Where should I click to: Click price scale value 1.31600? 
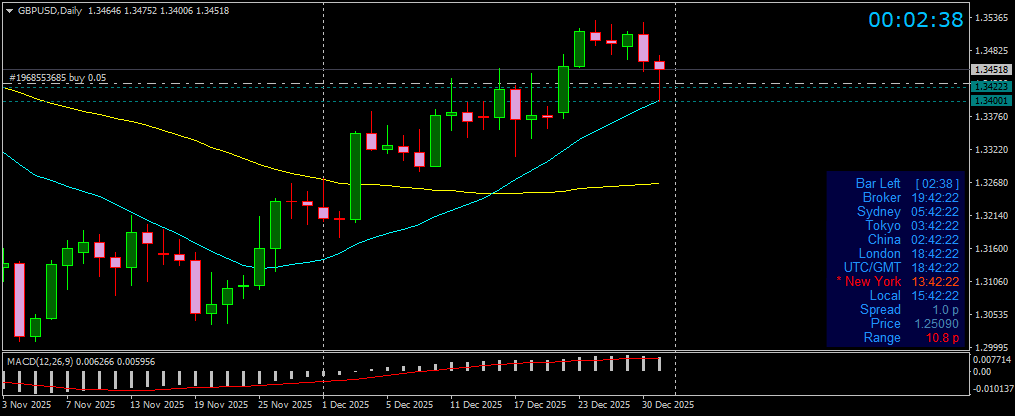pyautogui.click(x=992, y=249)
